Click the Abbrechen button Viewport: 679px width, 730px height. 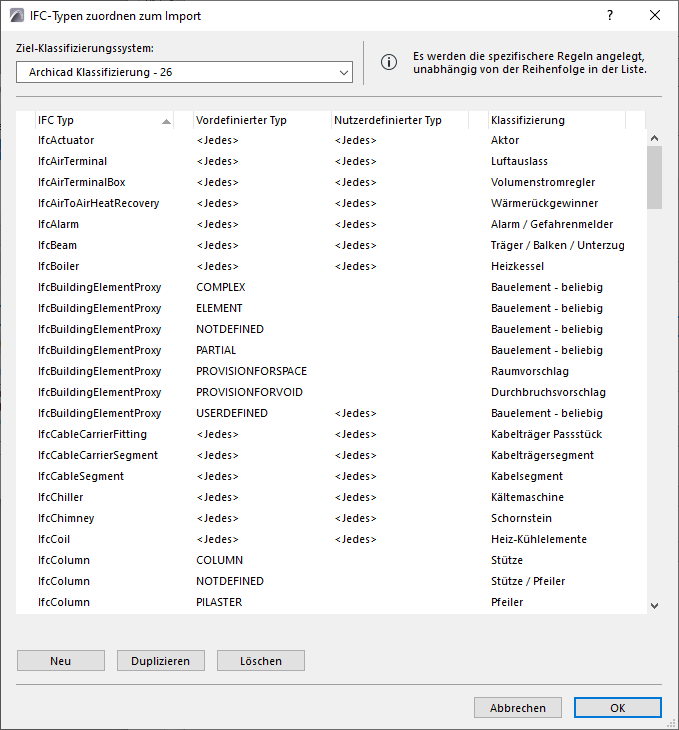(518, 708)
